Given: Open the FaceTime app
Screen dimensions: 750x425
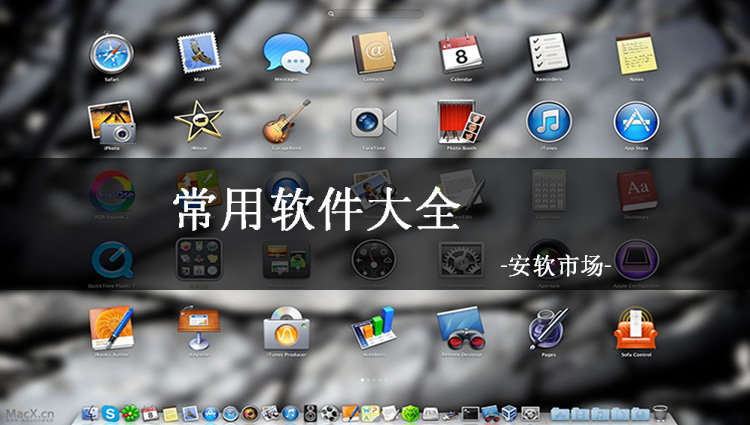Looking at the screenshot, I should click(x=374, y=122).
